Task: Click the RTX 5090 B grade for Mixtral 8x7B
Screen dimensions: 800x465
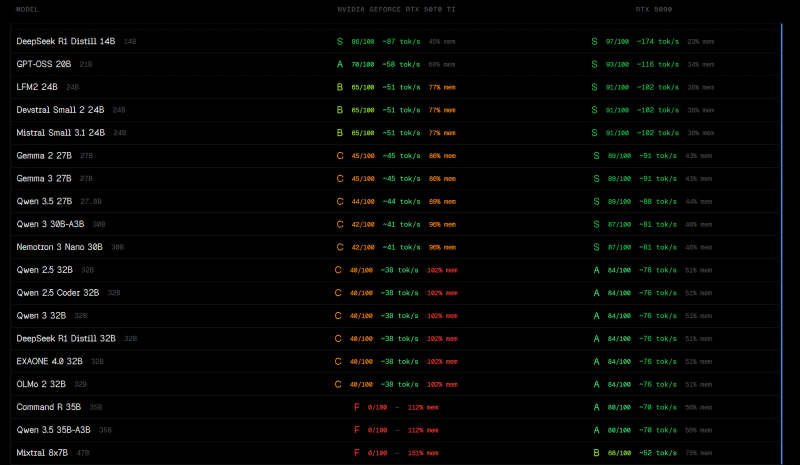Action: point(596,453)
